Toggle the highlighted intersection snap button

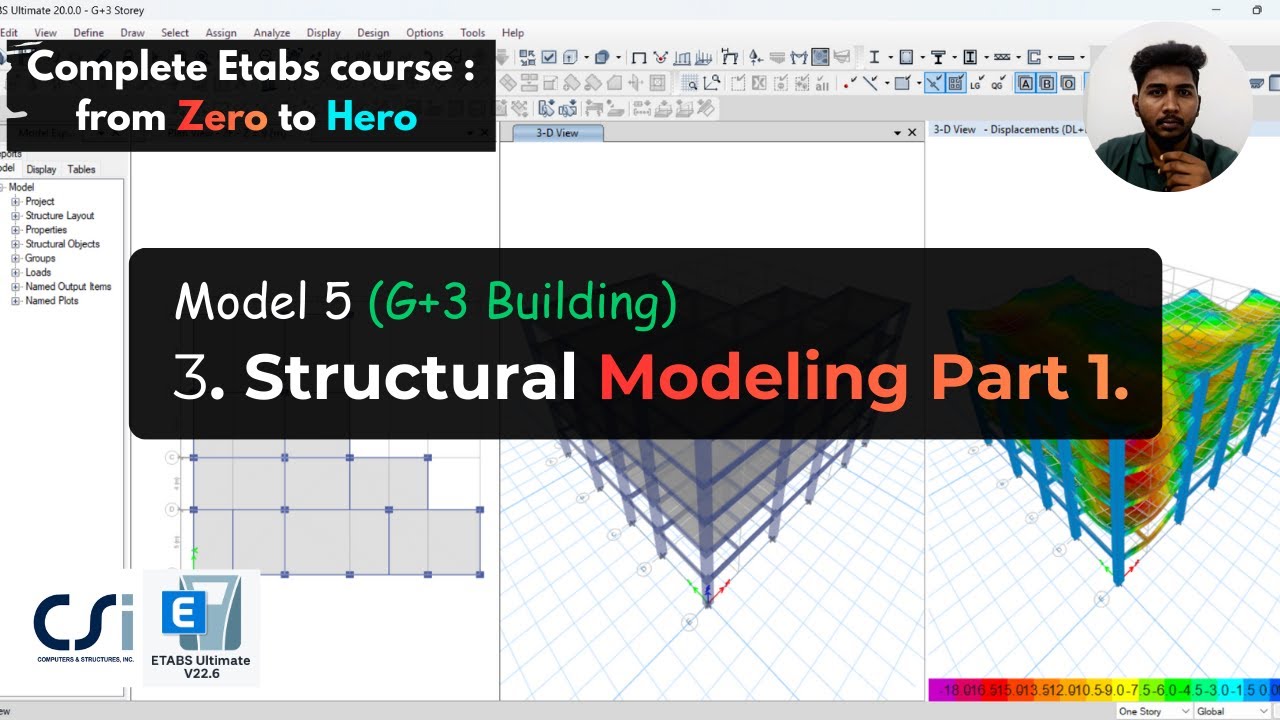click(934, 84)
